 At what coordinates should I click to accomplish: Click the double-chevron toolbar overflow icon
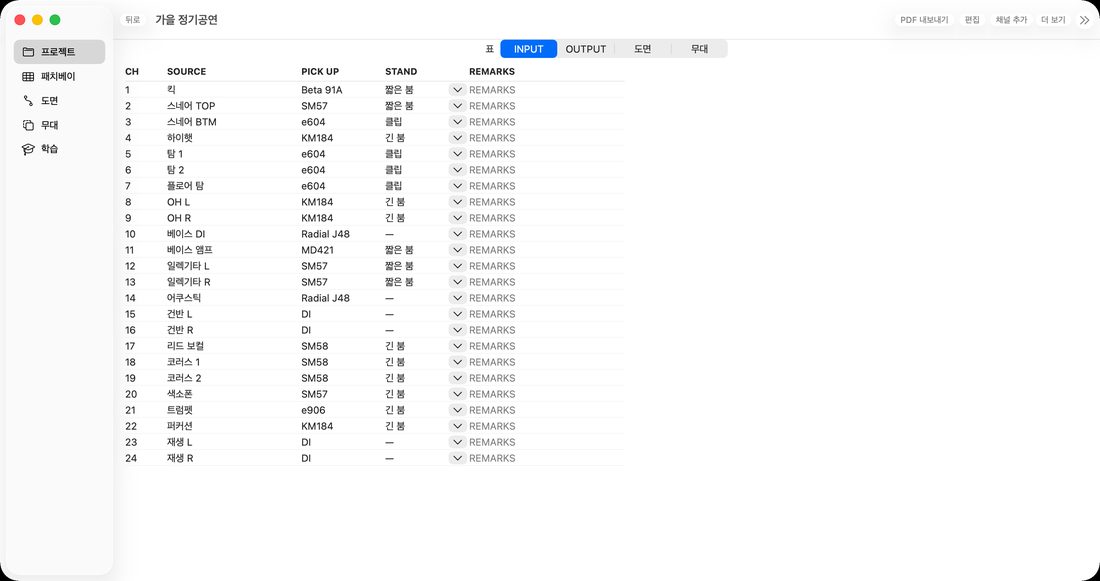(x=1084, y=20)
